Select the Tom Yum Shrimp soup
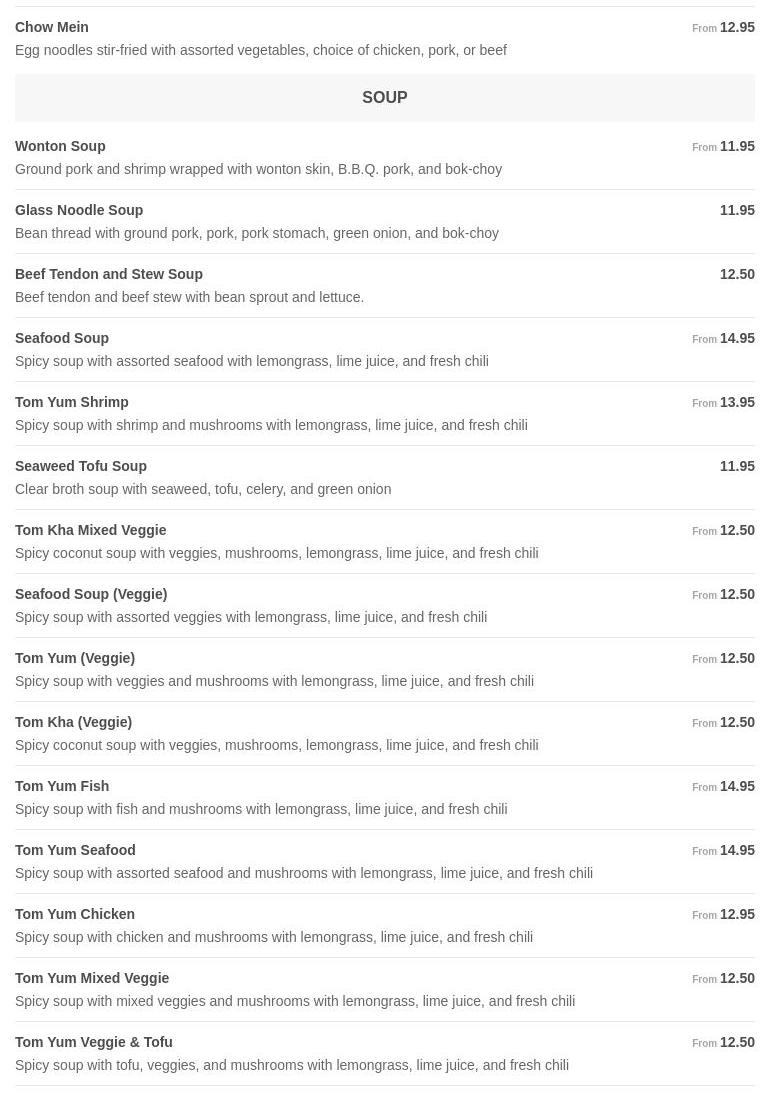This screenshot has height=1100, width=770. (72, 402)
